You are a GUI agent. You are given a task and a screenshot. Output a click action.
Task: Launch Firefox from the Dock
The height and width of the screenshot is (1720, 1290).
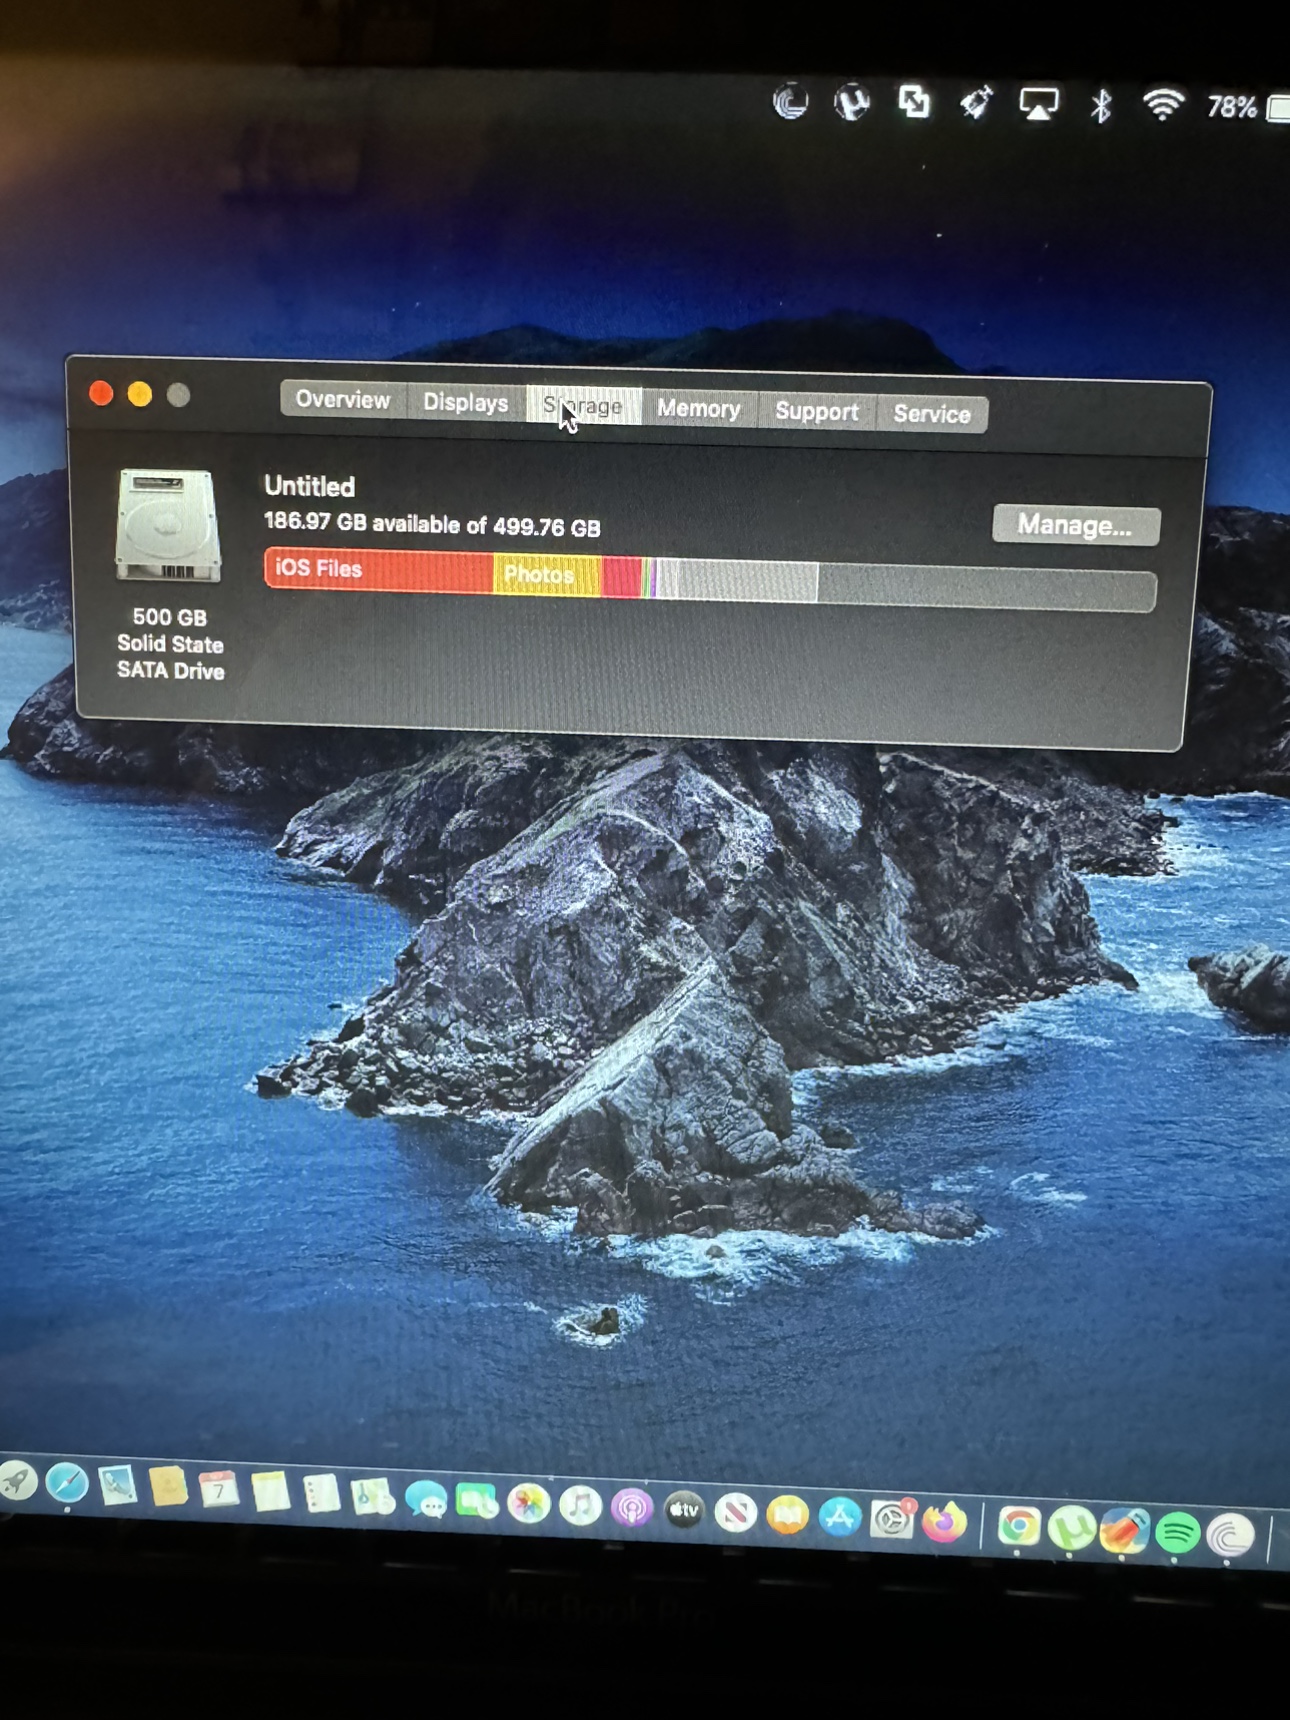click(944, 1522)
